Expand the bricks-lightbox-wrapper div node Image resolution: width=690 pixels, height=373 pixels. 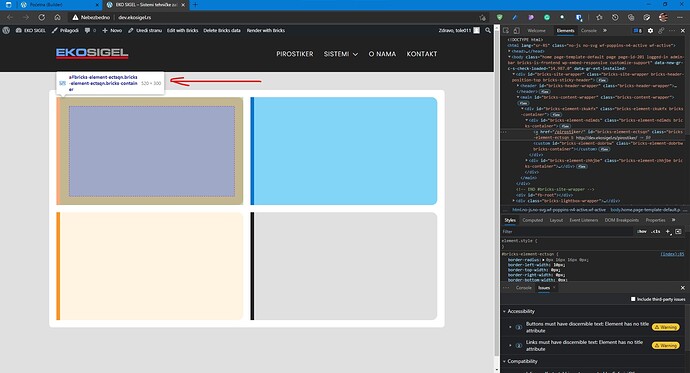pyautogui.click(x=514, y=201)
